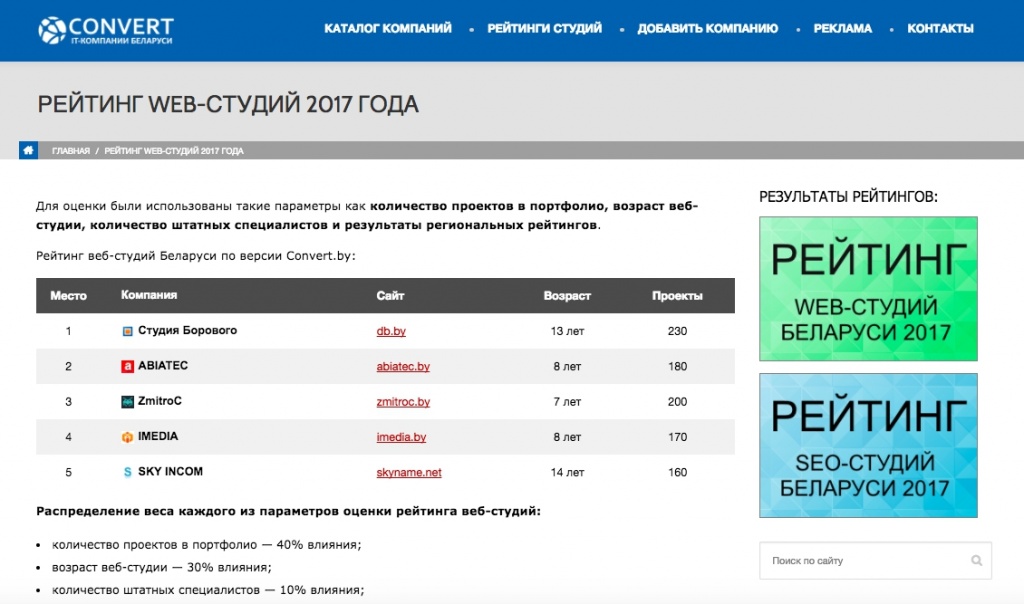1024x604 pixels.
Task: Click the 180 projects value
Action: pyautogui.click(x=677, y=366)
